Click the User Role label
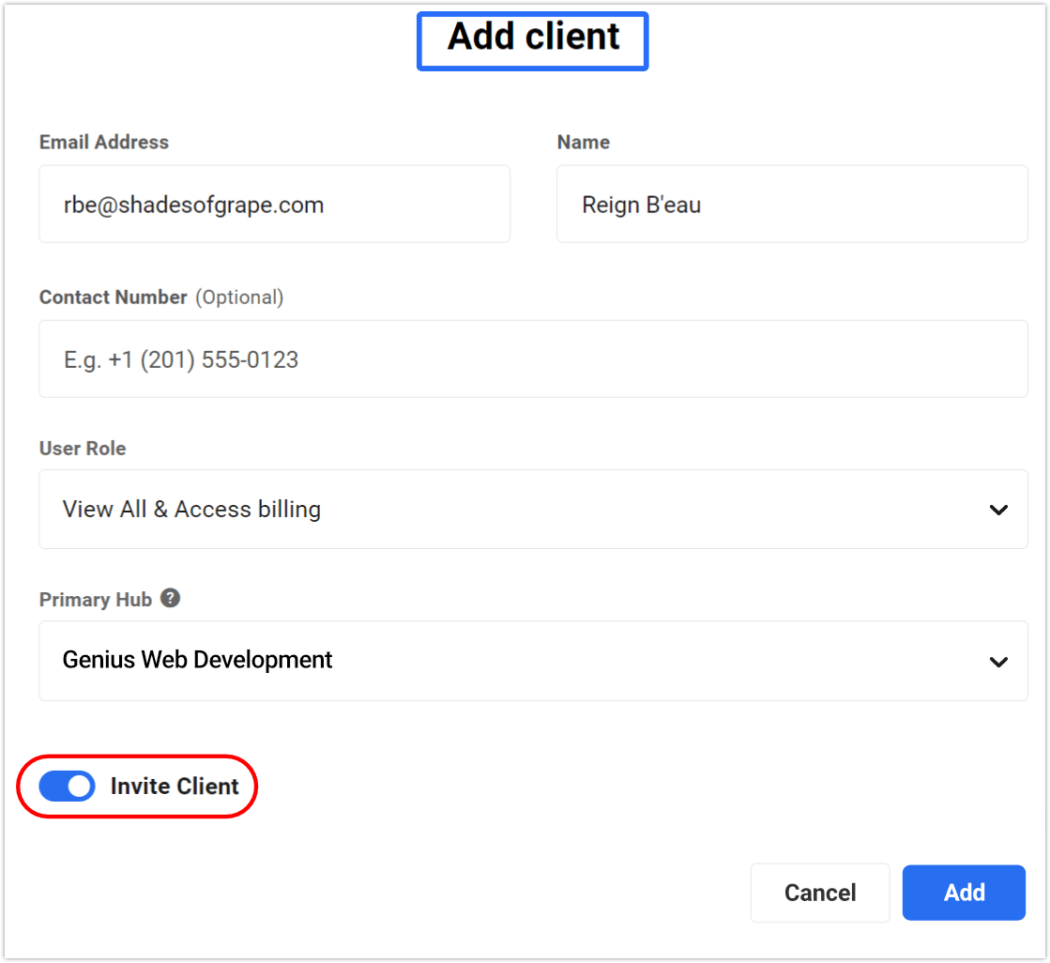Viewport: 1050px width, 963px height. [x=82, y=448]
